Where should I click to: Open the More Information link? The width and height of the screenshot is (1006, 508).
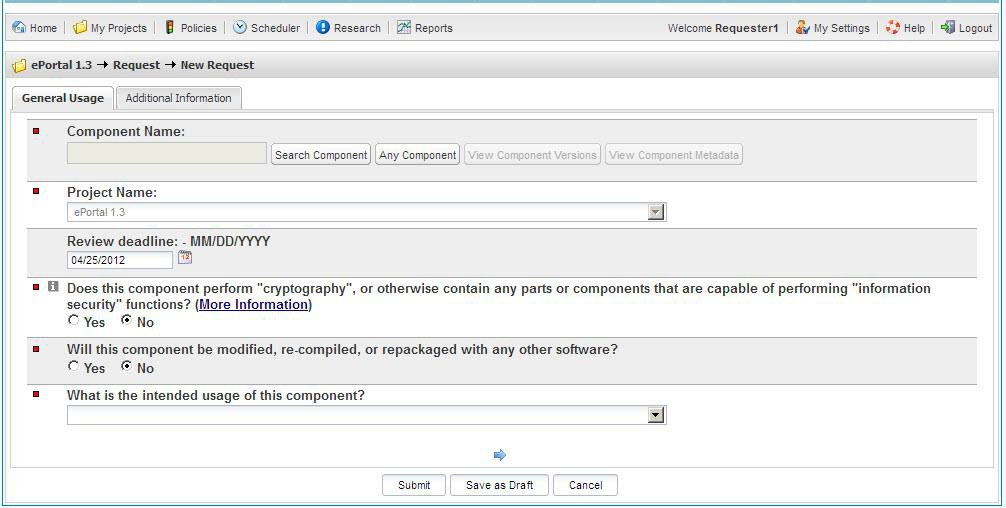pyautogui.click(x=253, y=305)
